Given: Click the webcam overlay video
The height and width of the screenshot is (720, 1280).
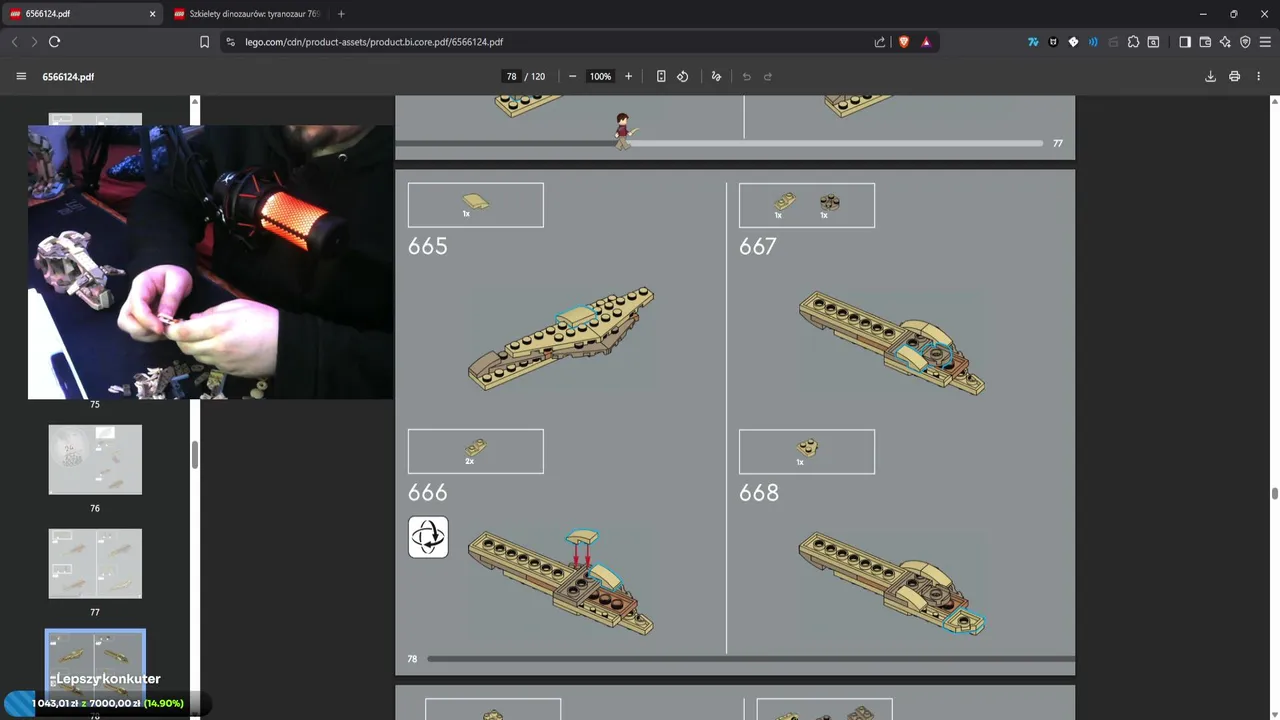Looking at the screenshot, I should pyautogui.click(x=210, y=262).
